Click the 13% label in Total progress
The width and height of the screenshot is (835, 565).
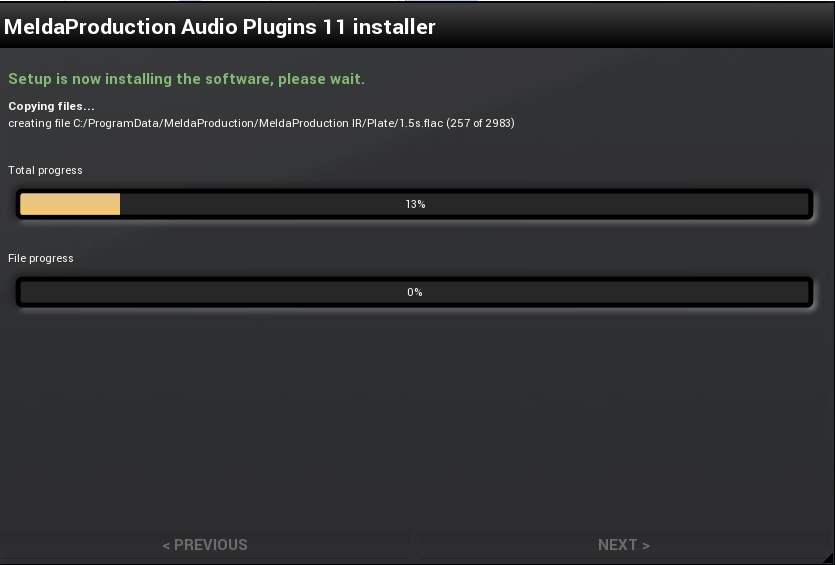click(415, 204)
